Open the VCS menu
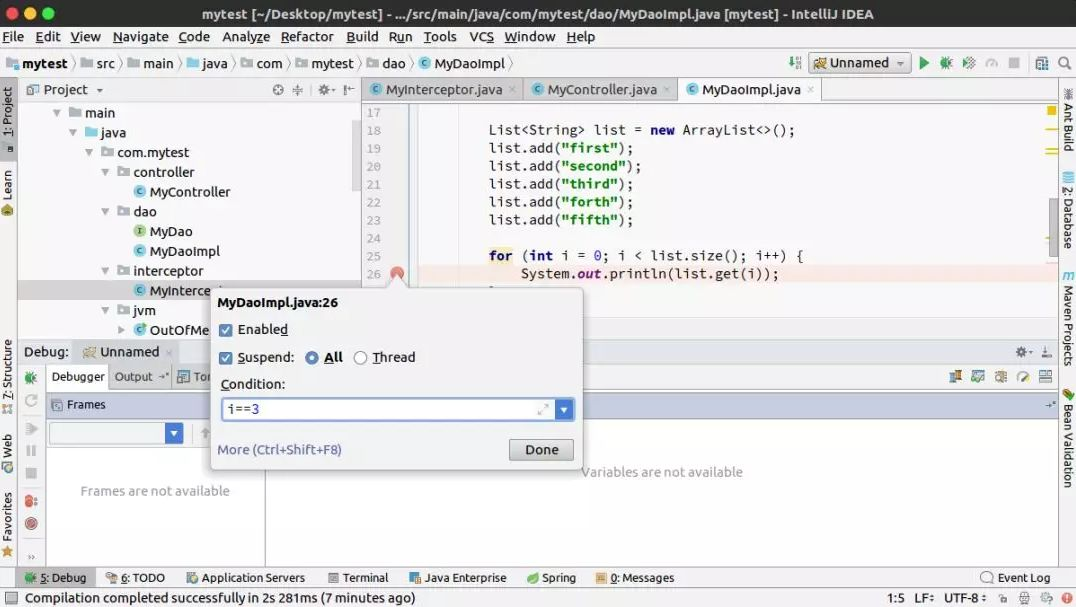 point(481,37)
